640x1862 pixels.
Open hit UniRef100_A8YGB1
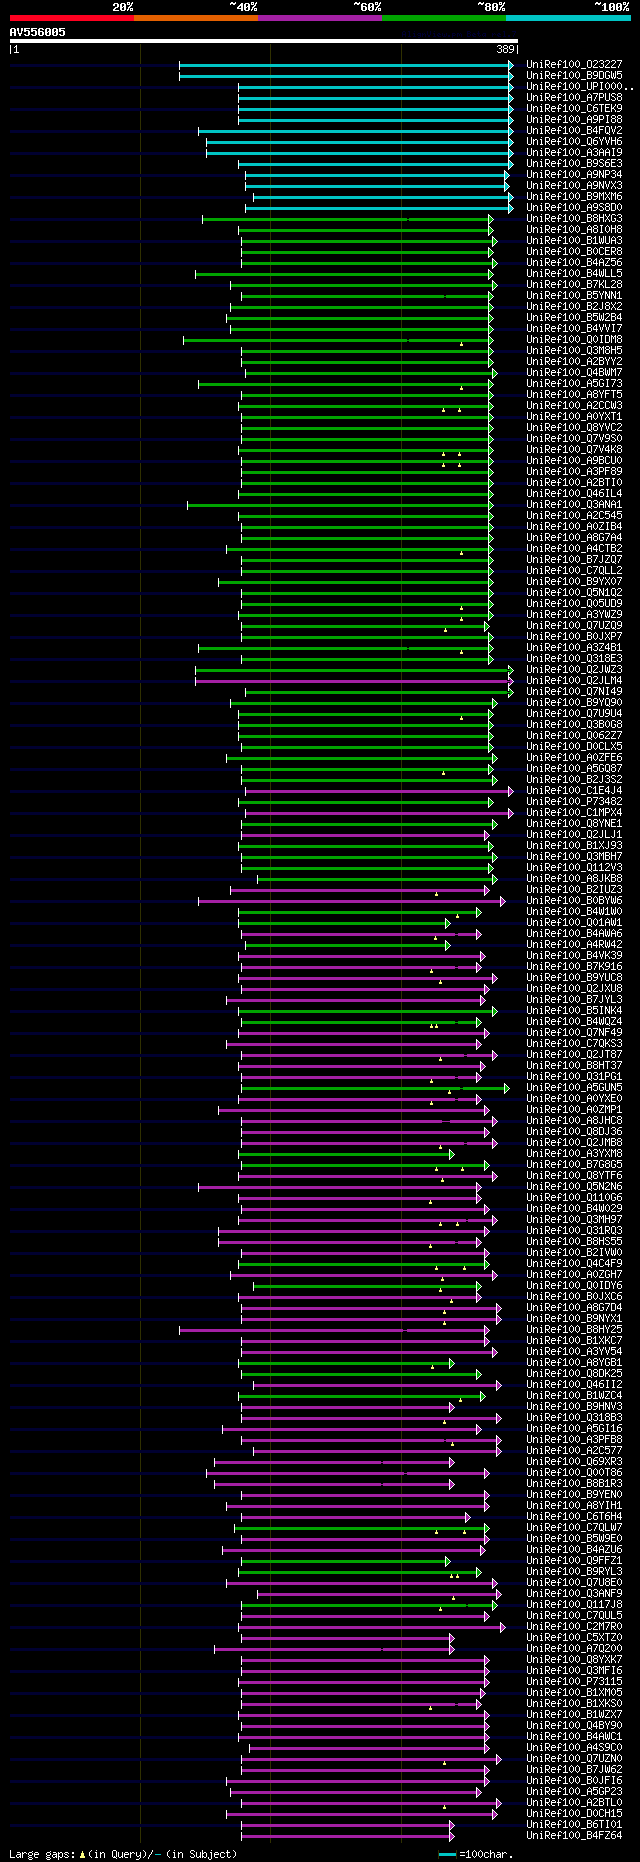coord(574,1362)
